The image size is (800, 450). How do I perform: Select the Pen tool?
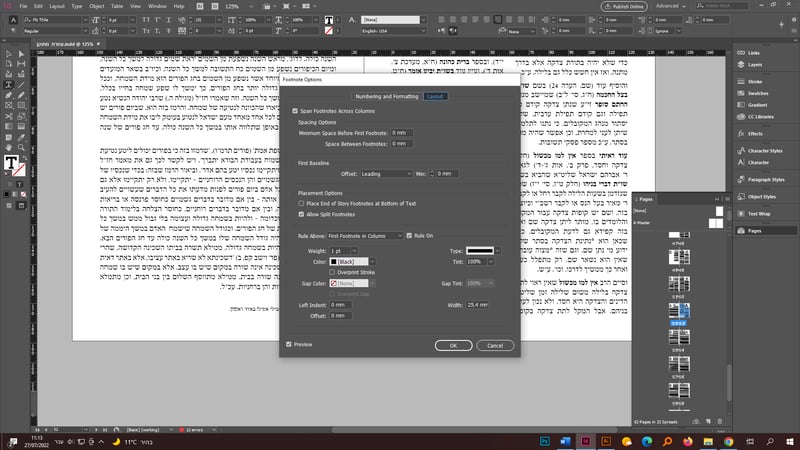pos(9,95)
